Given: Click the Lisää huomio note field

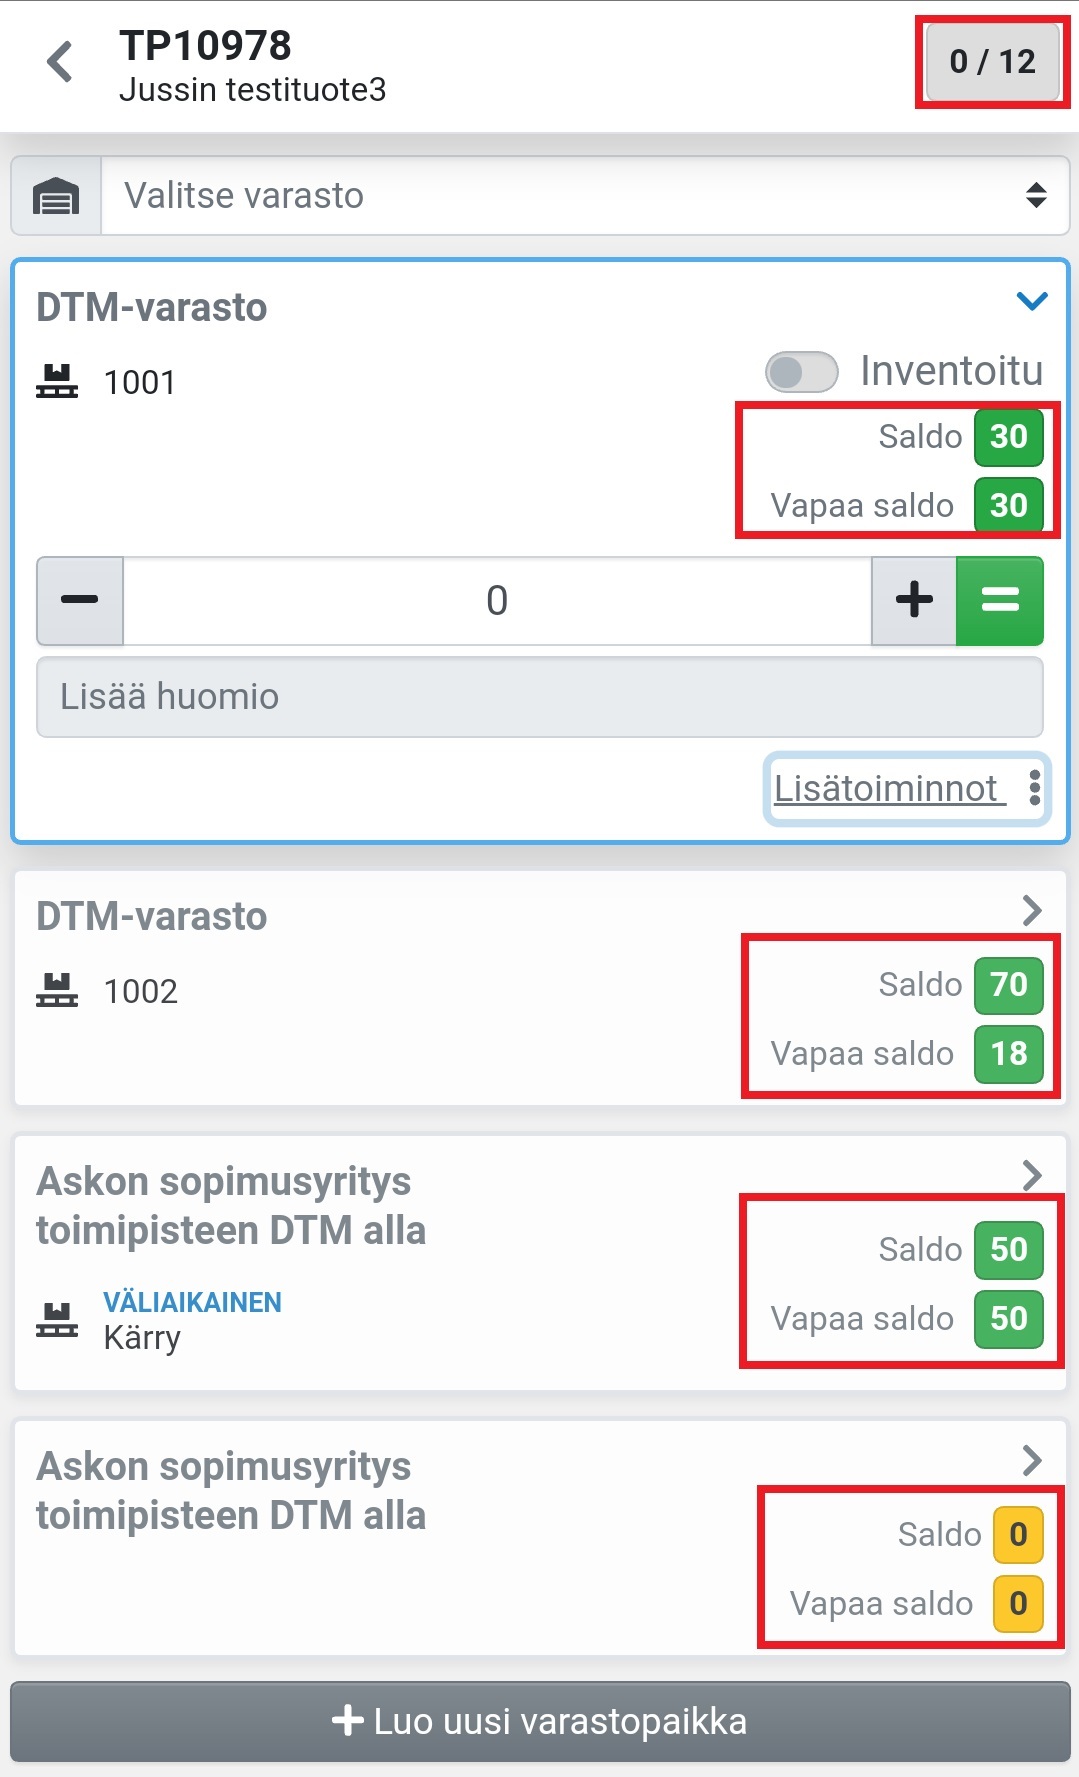Looking at the screenshot, I should [x=540, y=697].
